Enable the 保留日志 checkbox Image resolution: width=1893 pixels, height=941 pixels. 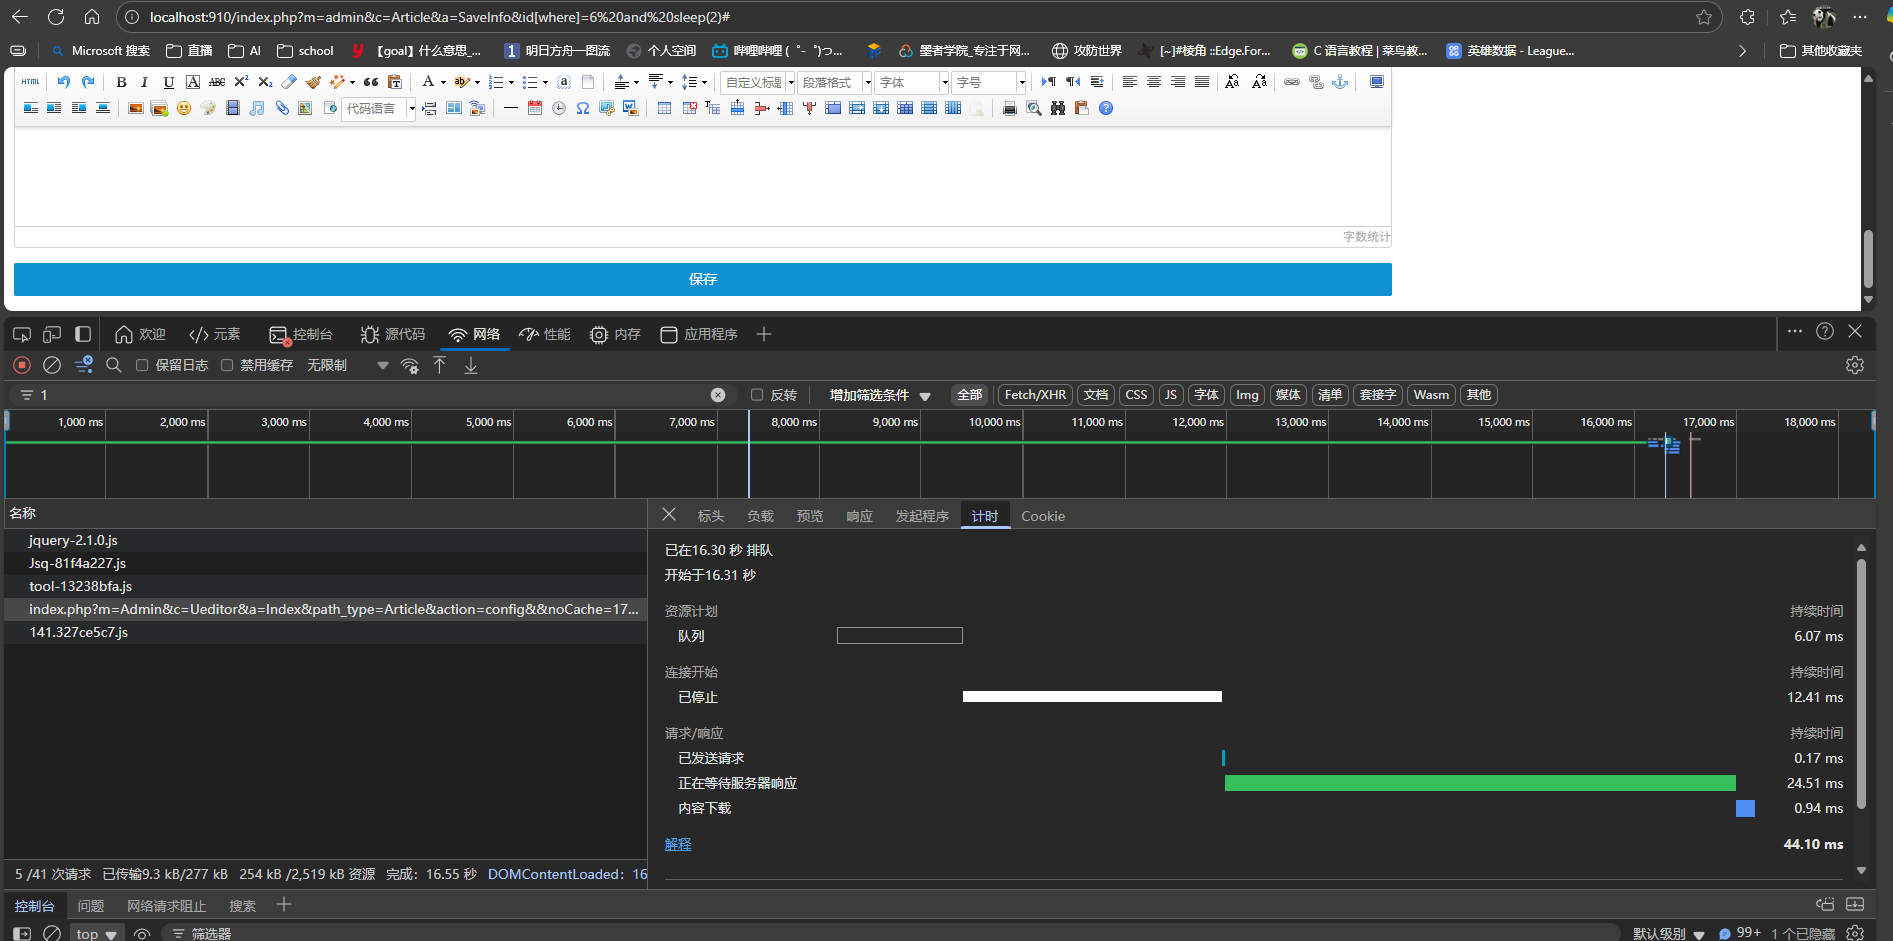(142, 365)
